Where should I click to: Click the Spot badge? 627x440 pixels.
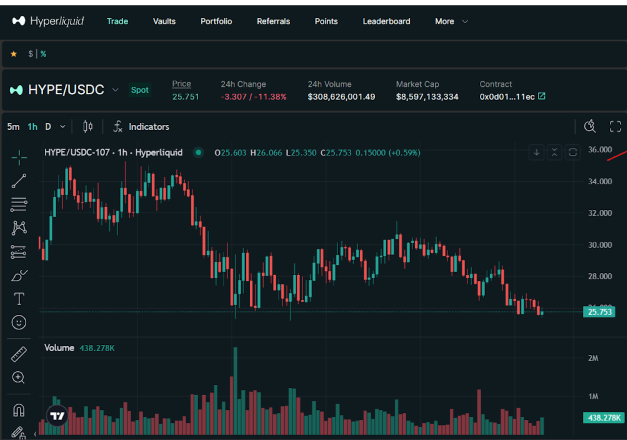point(140,90)
